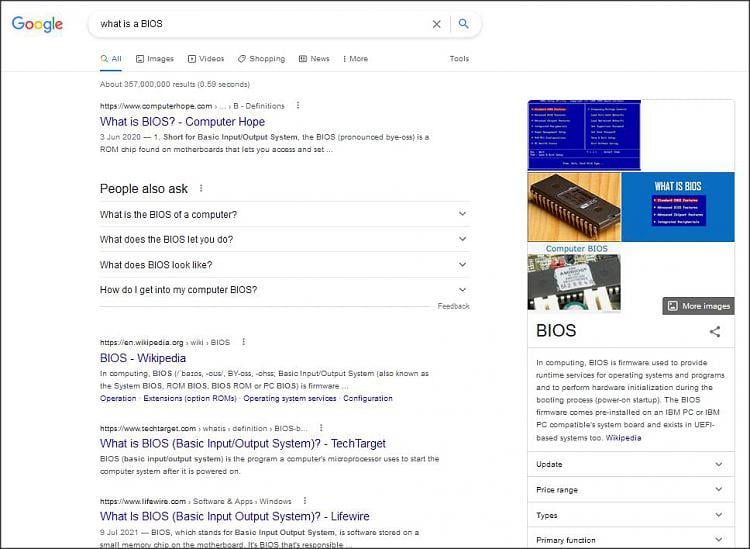This screenshot has height=549, width=750.
Task: Click the 'About 357,000,000 results' text
Action: (x=175, y=84)
